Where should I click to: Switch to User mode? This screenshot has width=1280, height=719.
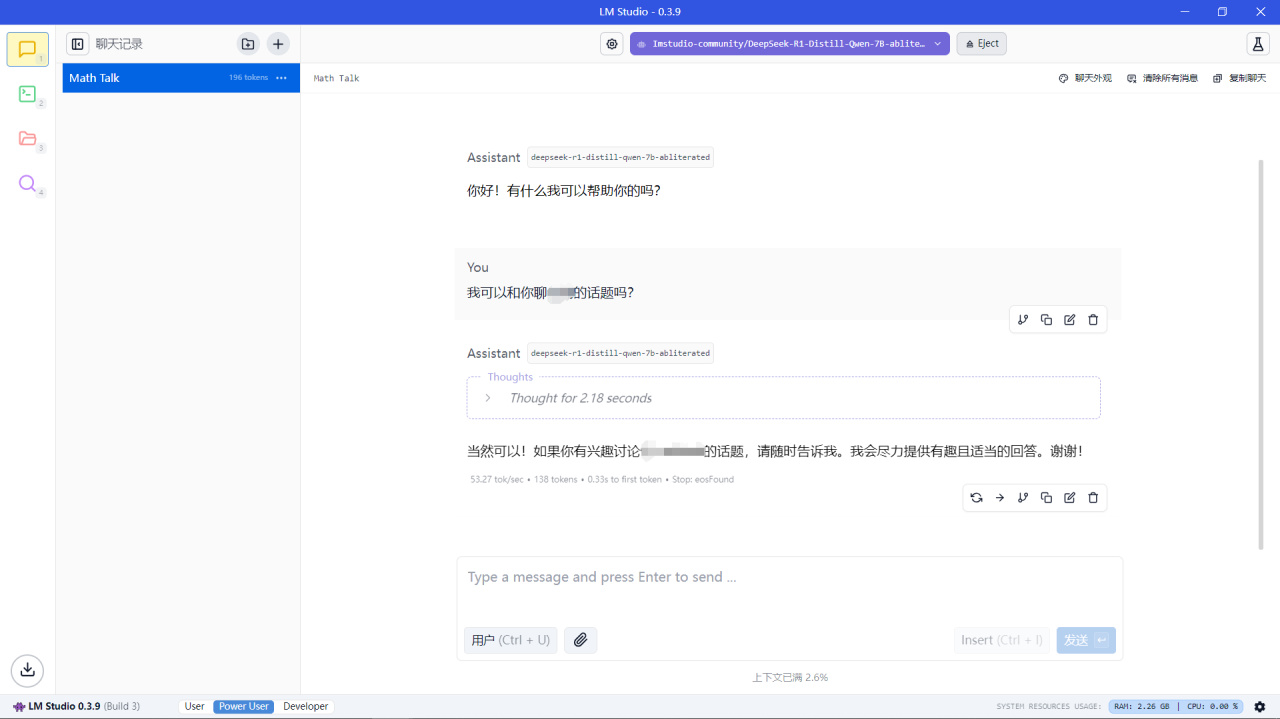195,706
